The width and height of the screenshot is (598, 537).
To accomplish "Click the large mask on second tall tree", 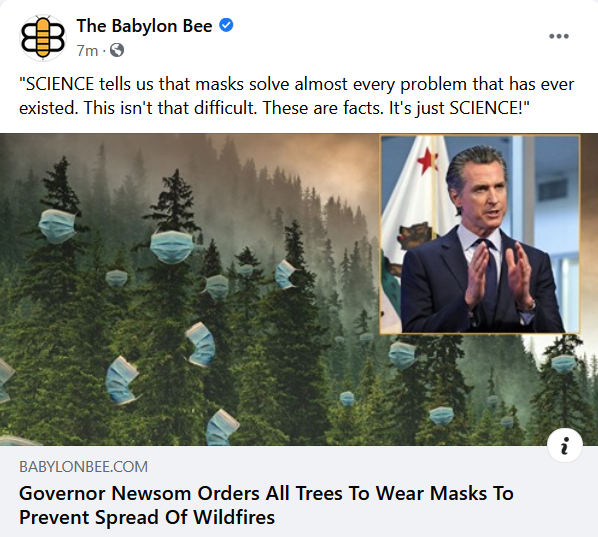I will click(x=172, y=246).
